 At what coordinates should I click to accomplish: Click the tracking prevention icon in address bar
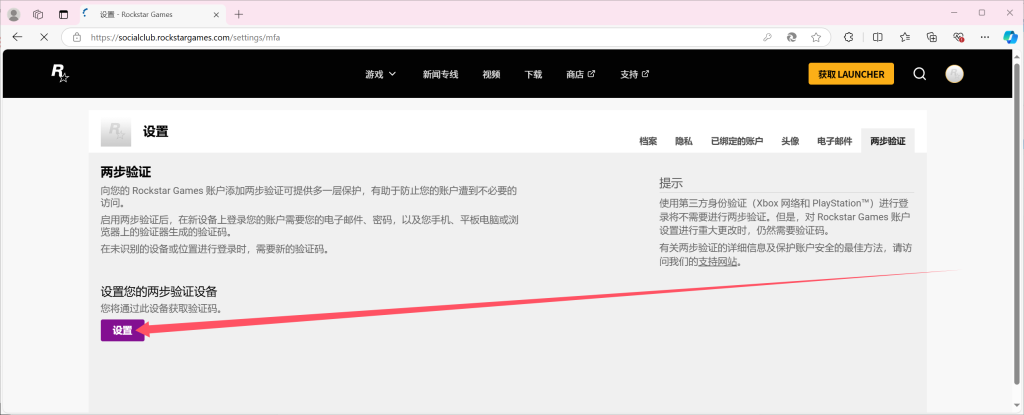coord(792,37)
